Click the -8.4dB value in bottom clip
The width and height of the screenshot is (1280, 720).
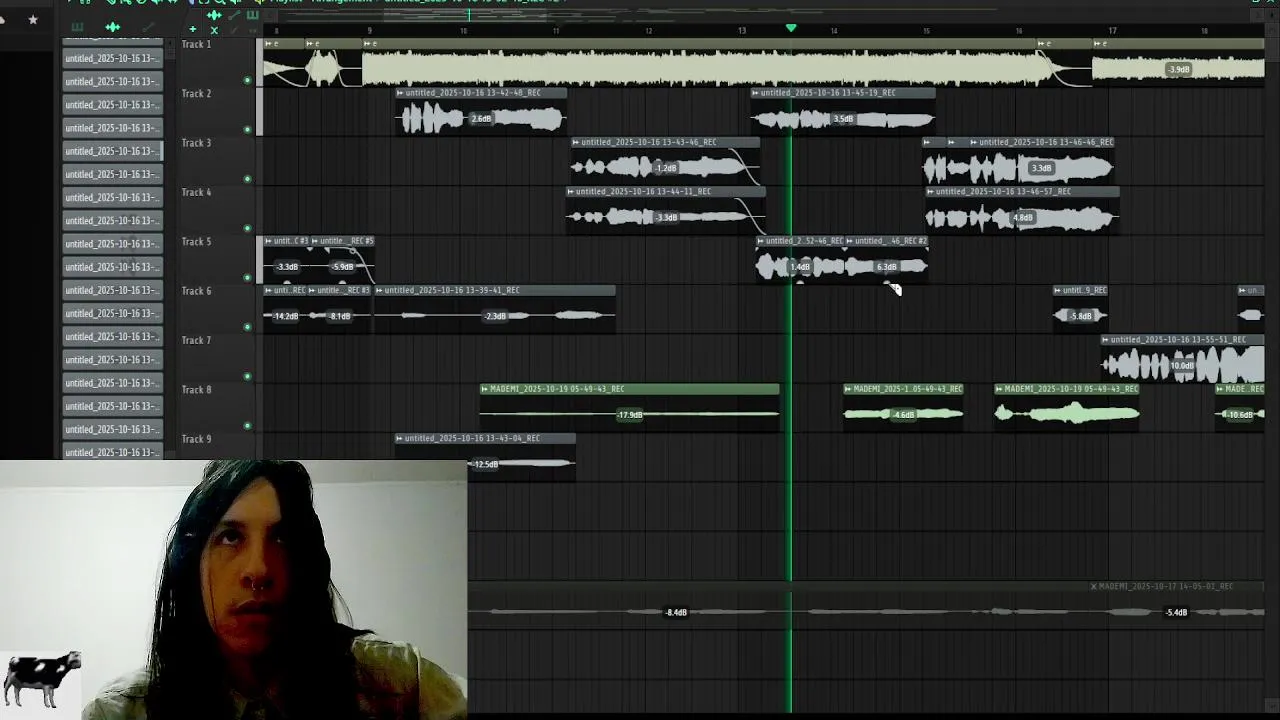pyautogui.click(x=676, y=612)
